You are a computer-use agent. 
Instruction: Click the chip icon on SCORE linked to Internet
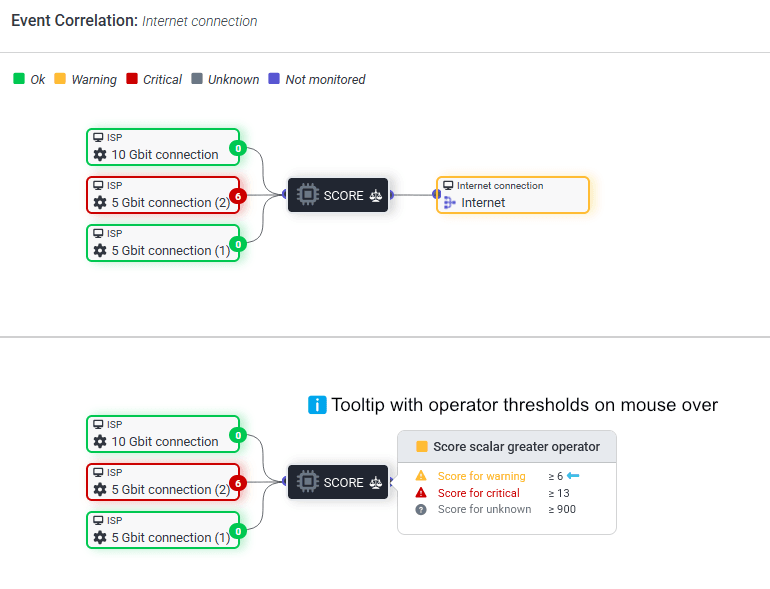pyautogui.click(x=306, y=196)
